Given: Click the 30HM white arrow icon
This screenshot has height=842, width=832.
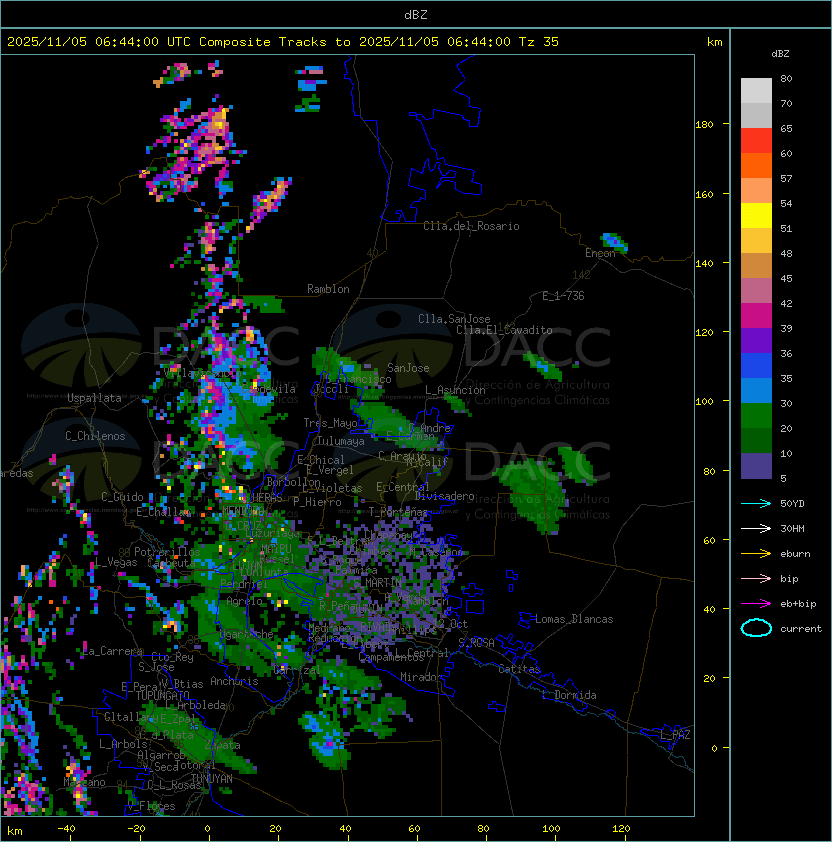Looking at the screenshot, I should pos(756,529).
